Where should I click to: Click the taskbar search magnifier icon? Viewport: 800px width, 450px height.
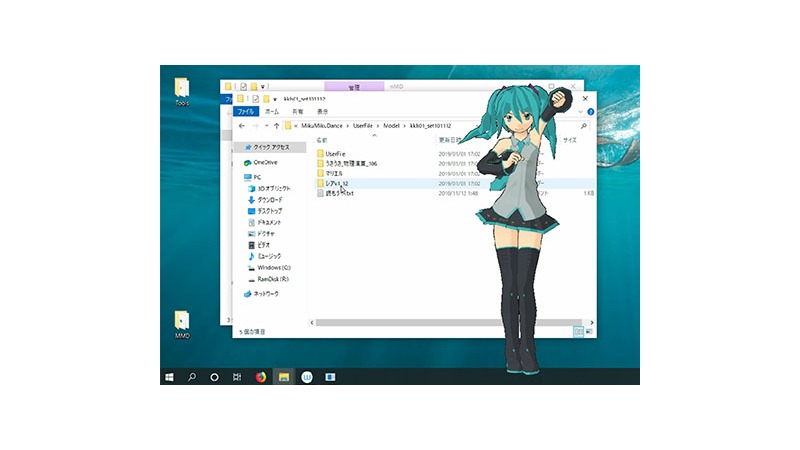(192, 377)
